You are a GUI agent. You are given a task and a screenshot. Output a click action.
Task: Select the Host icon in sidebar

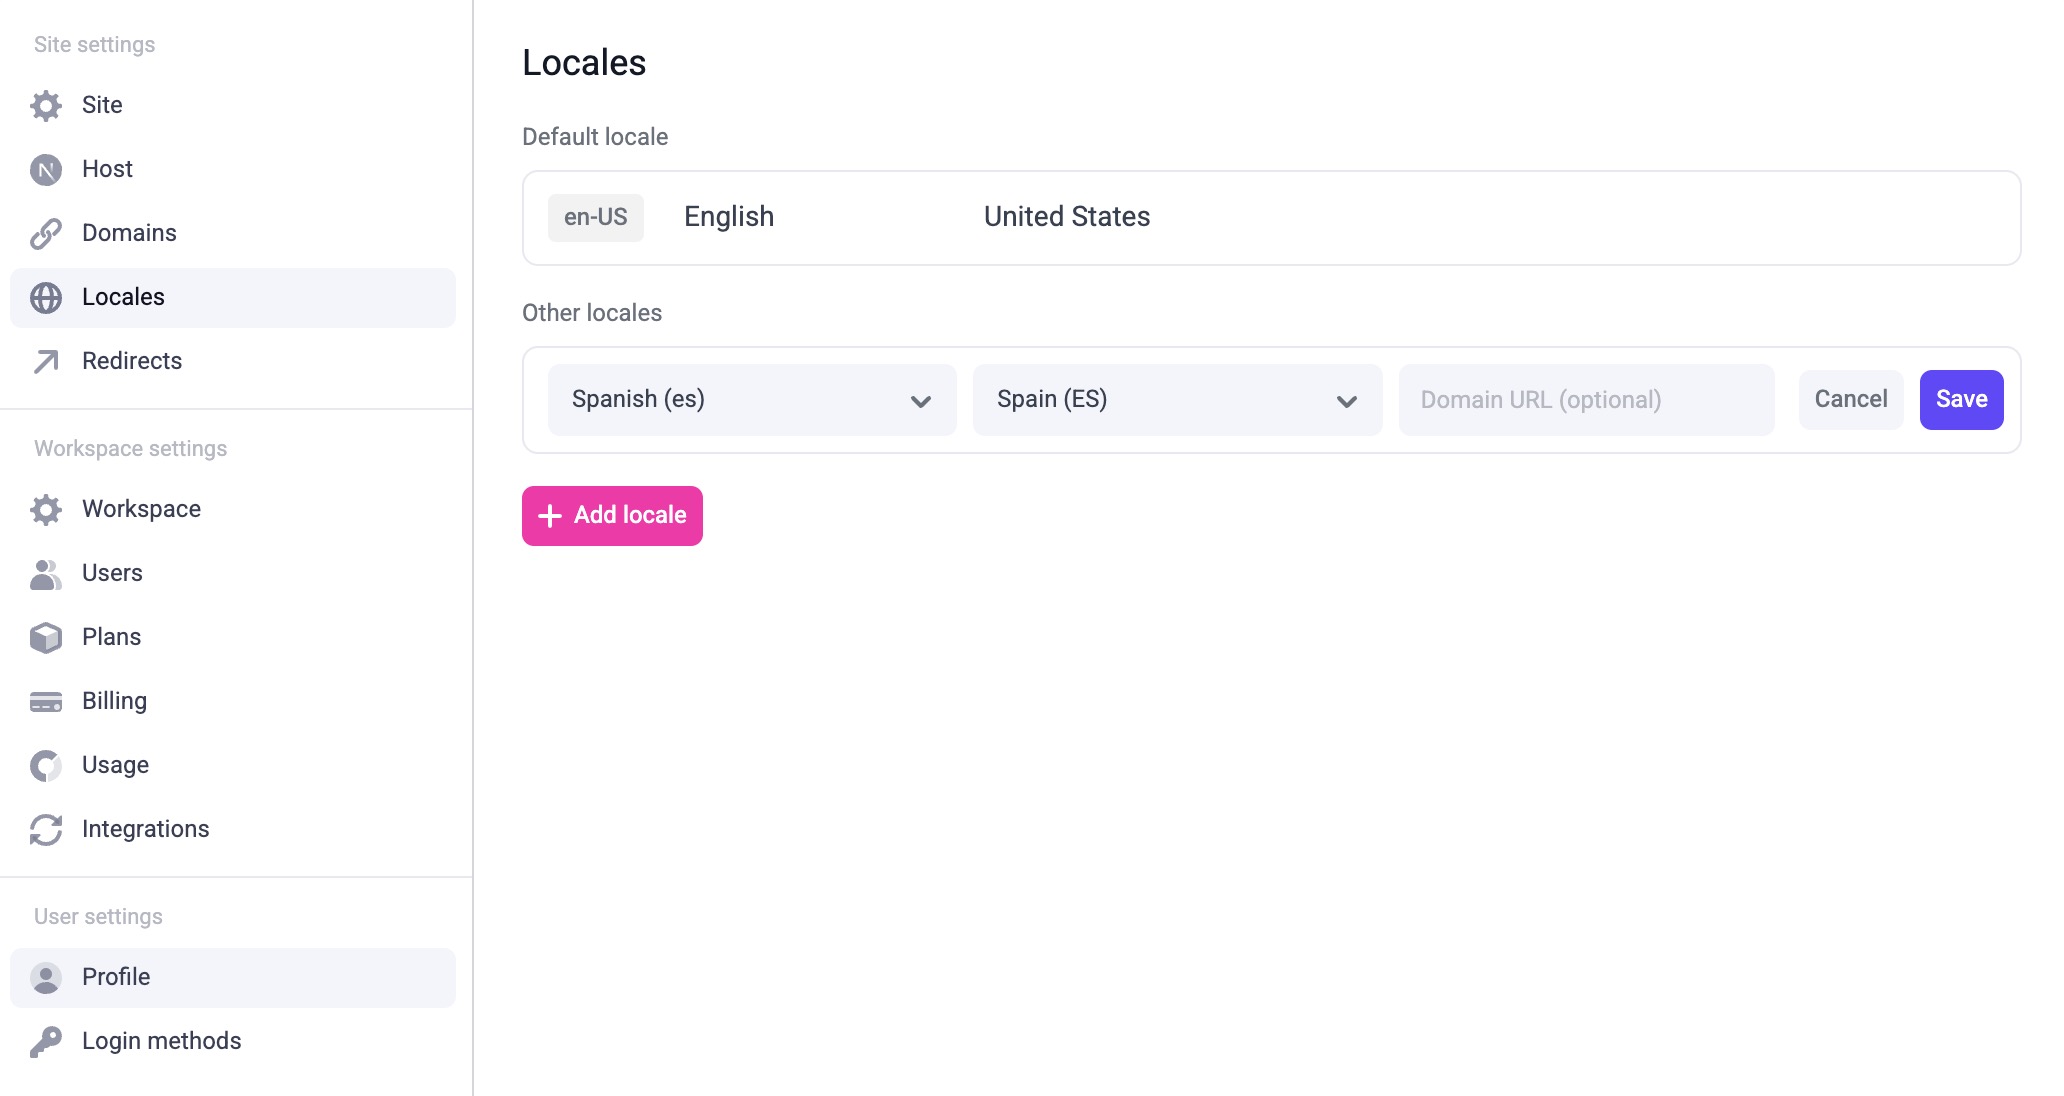click(x=46, y=168)
